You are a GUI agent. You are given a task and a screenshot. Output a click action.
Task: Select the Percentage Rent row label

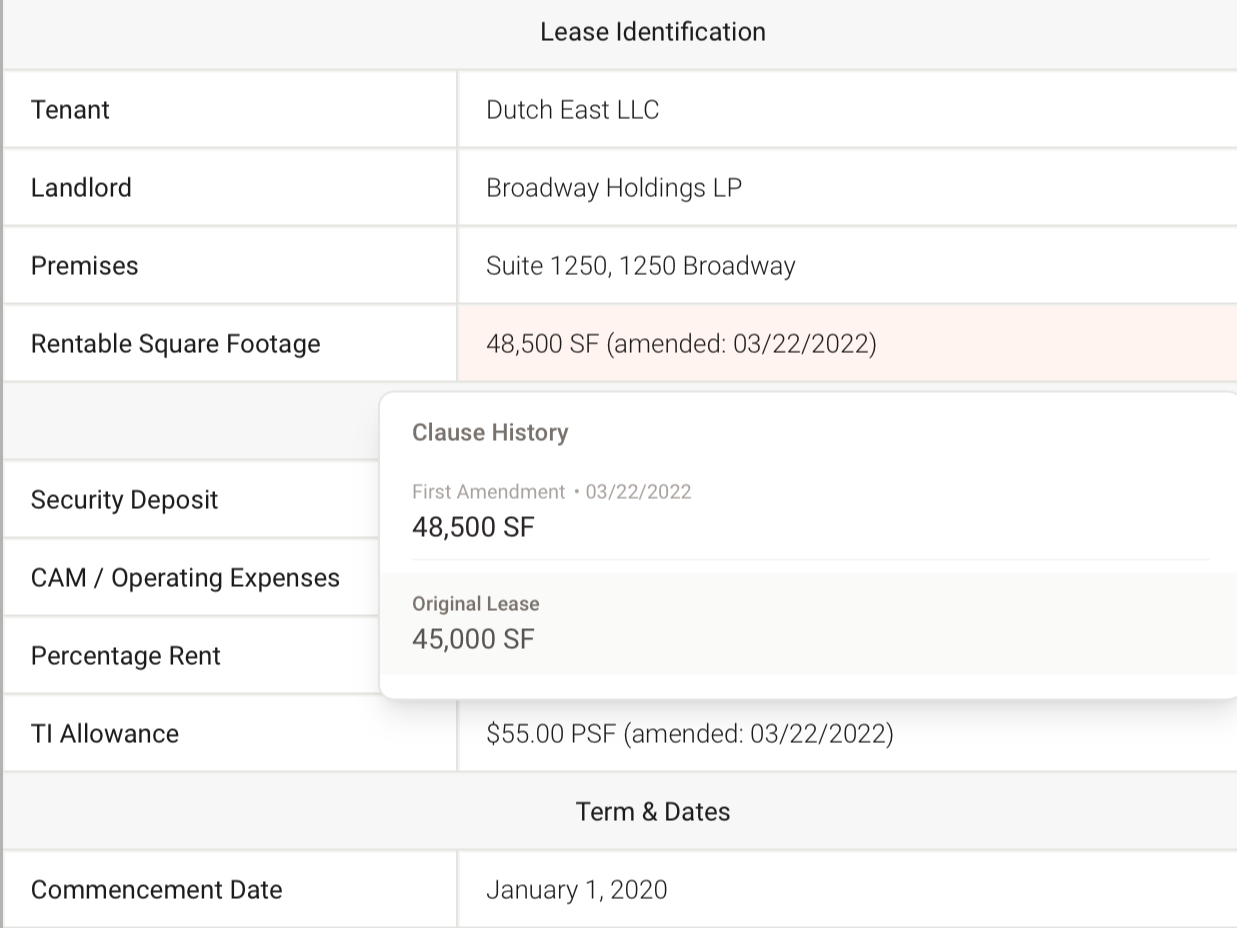[125, 656]
